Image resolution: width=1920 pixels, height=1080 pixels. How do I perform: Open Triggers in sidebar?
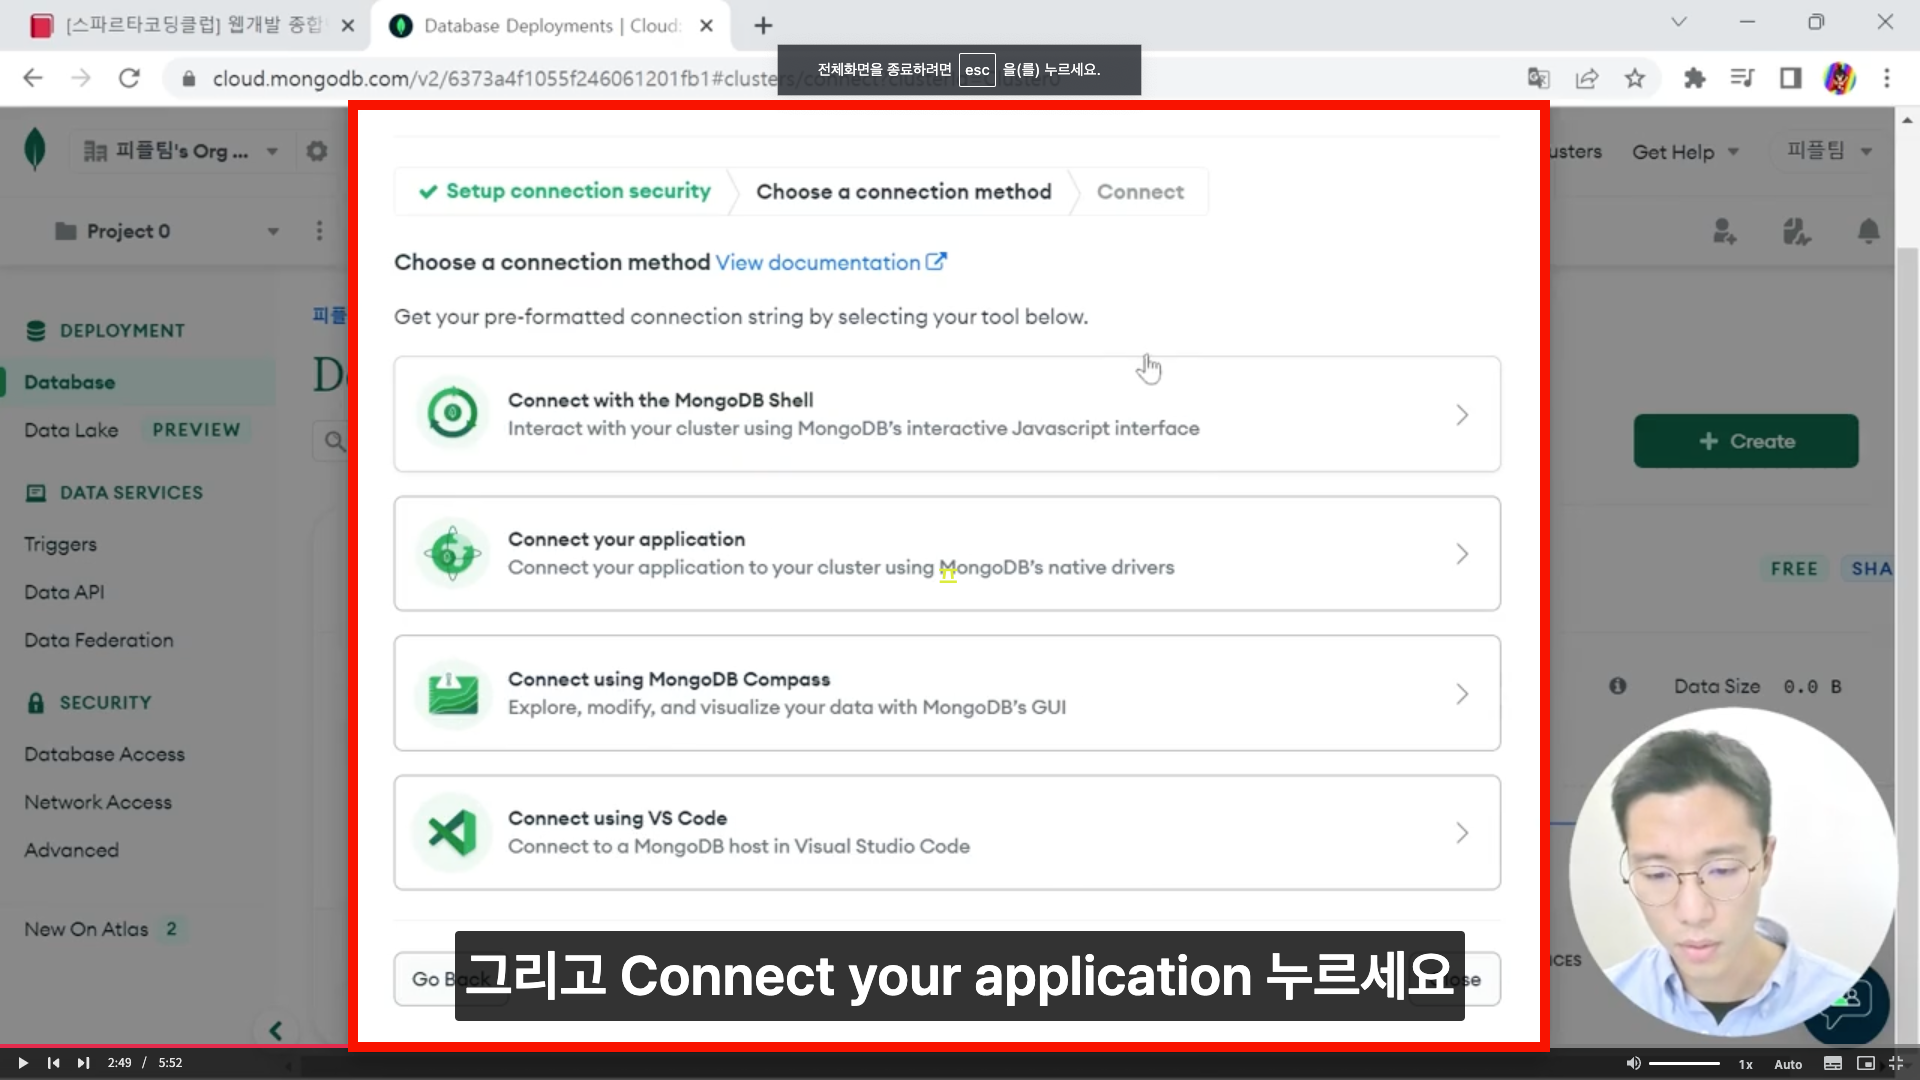60,544
